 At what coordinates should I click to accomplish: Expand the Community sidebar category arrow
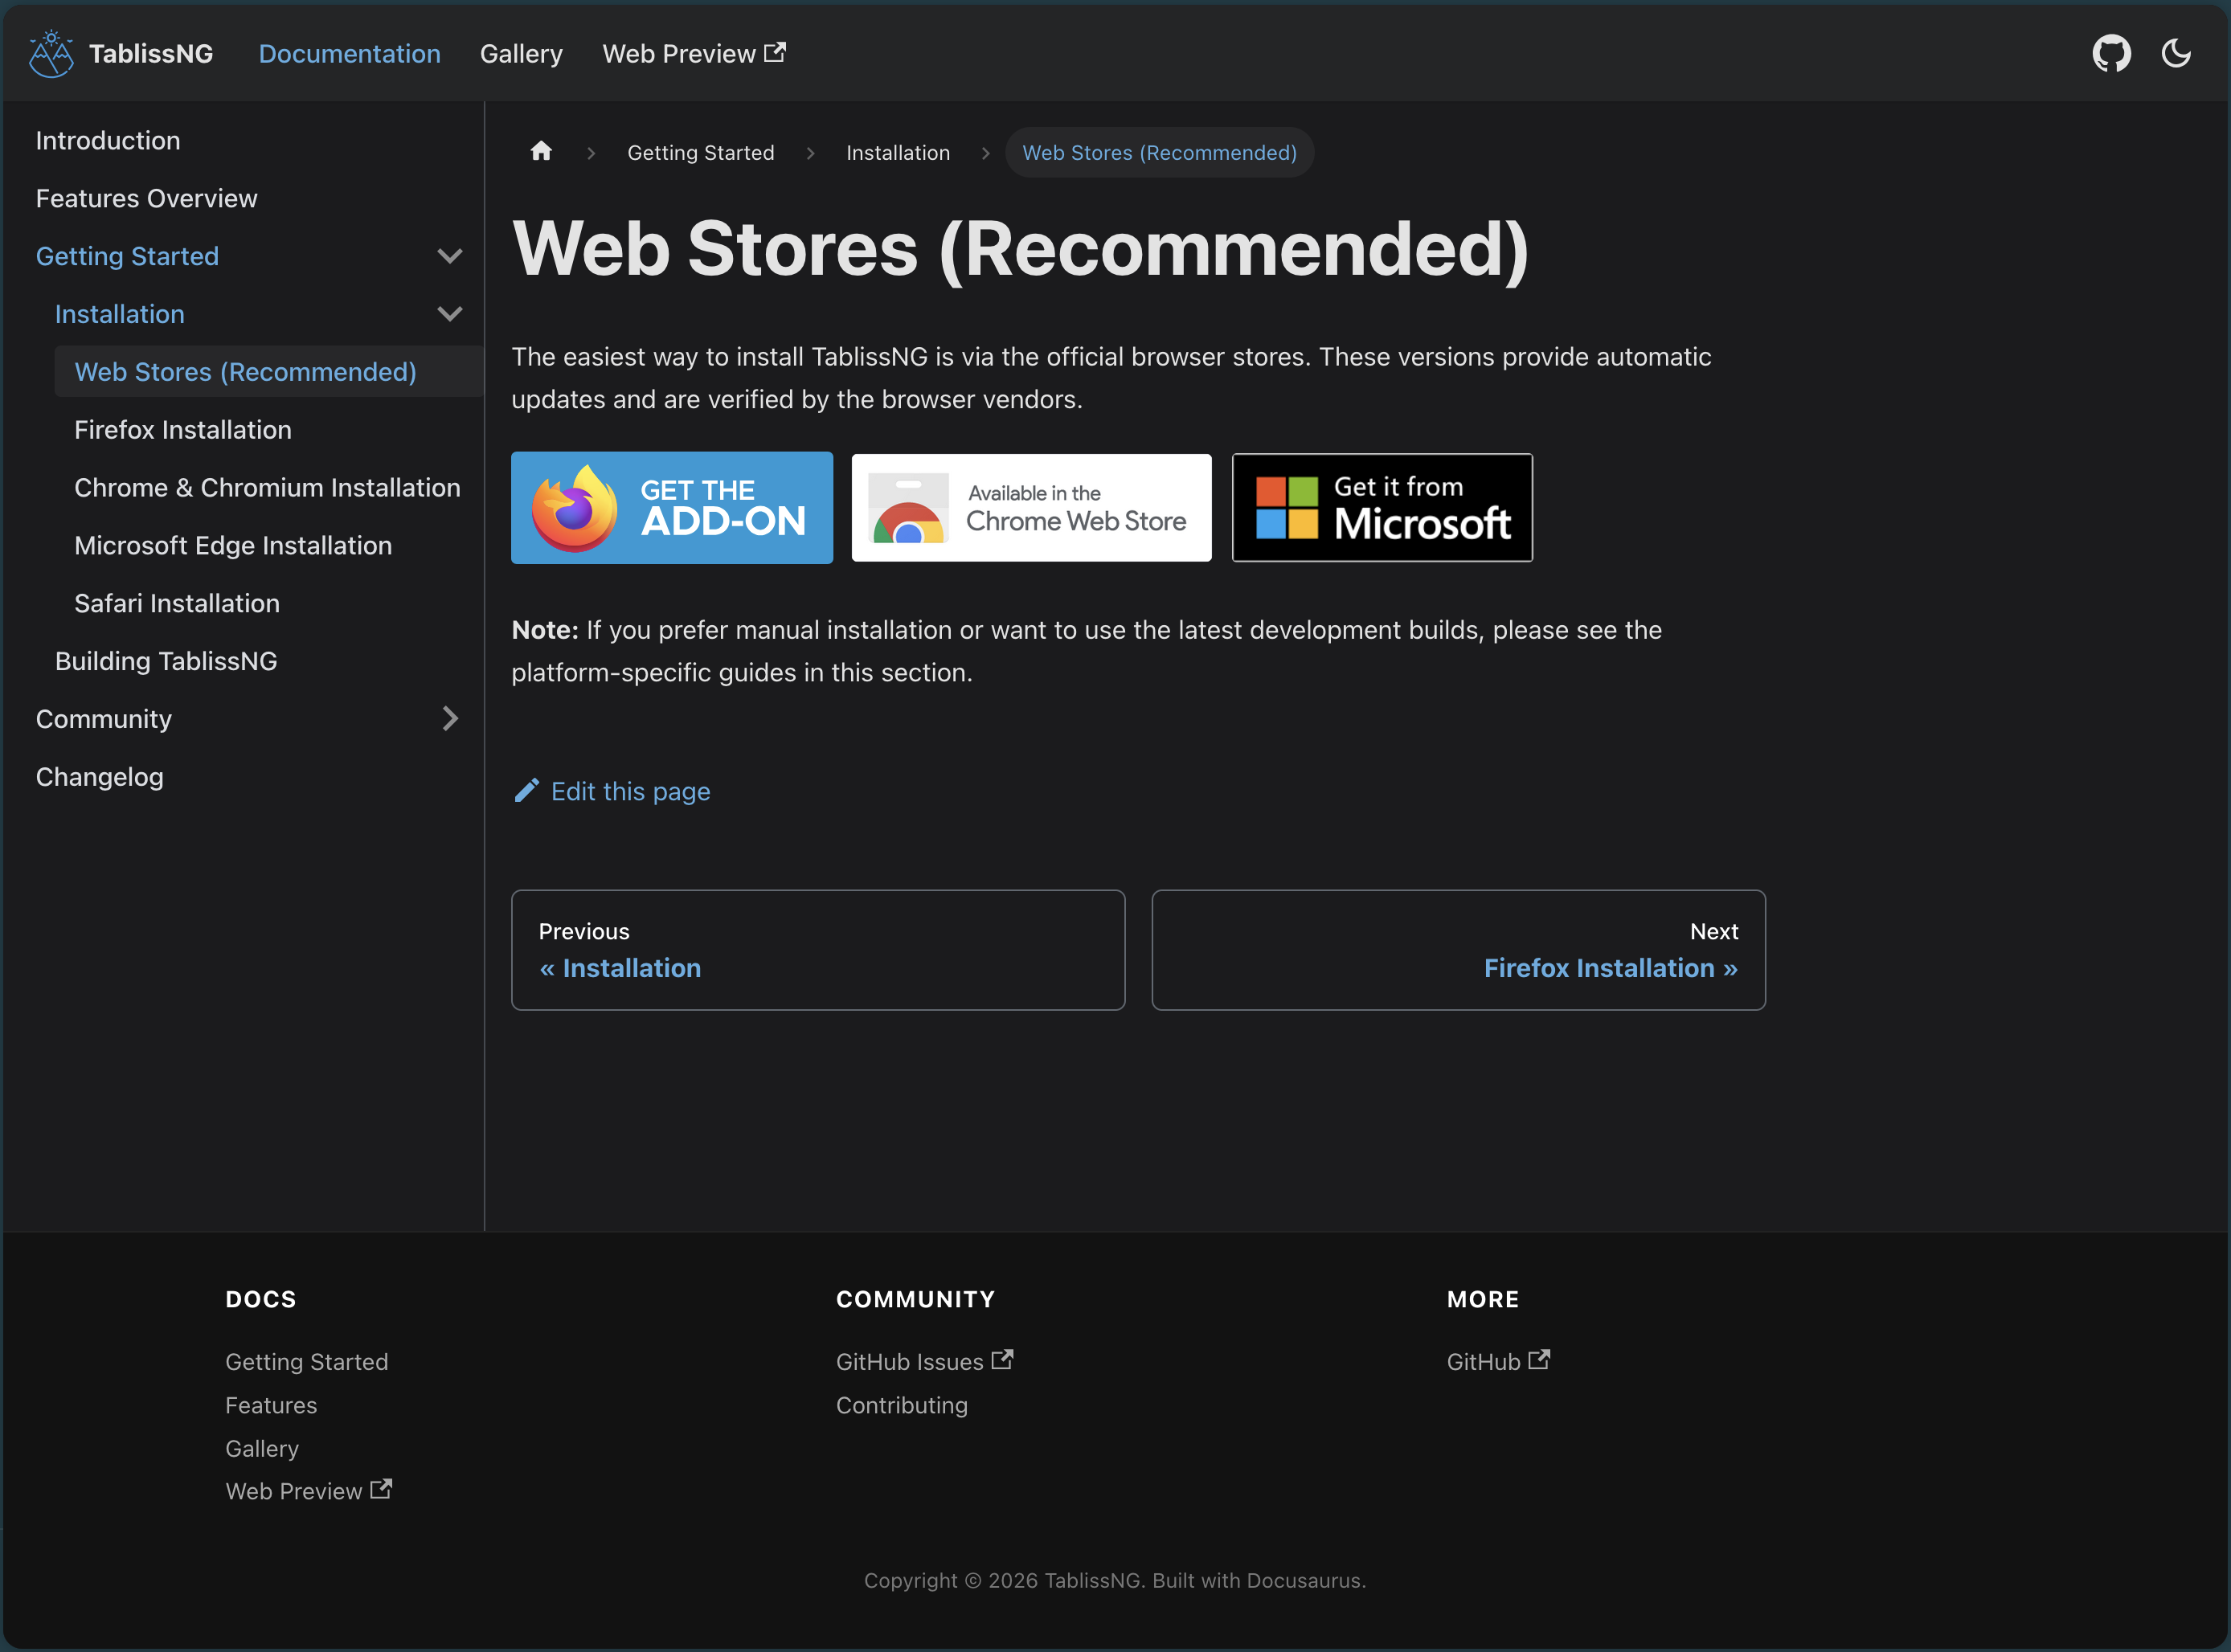450,719
